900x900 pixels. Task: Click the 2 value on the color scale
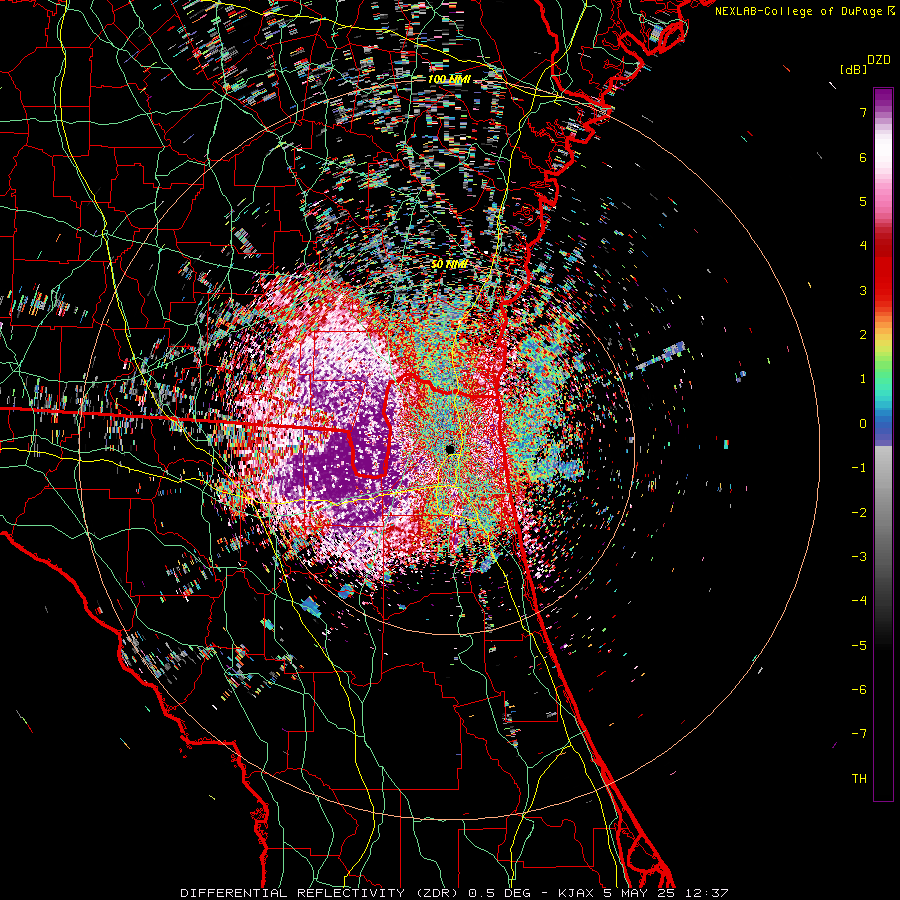(863, 335)
